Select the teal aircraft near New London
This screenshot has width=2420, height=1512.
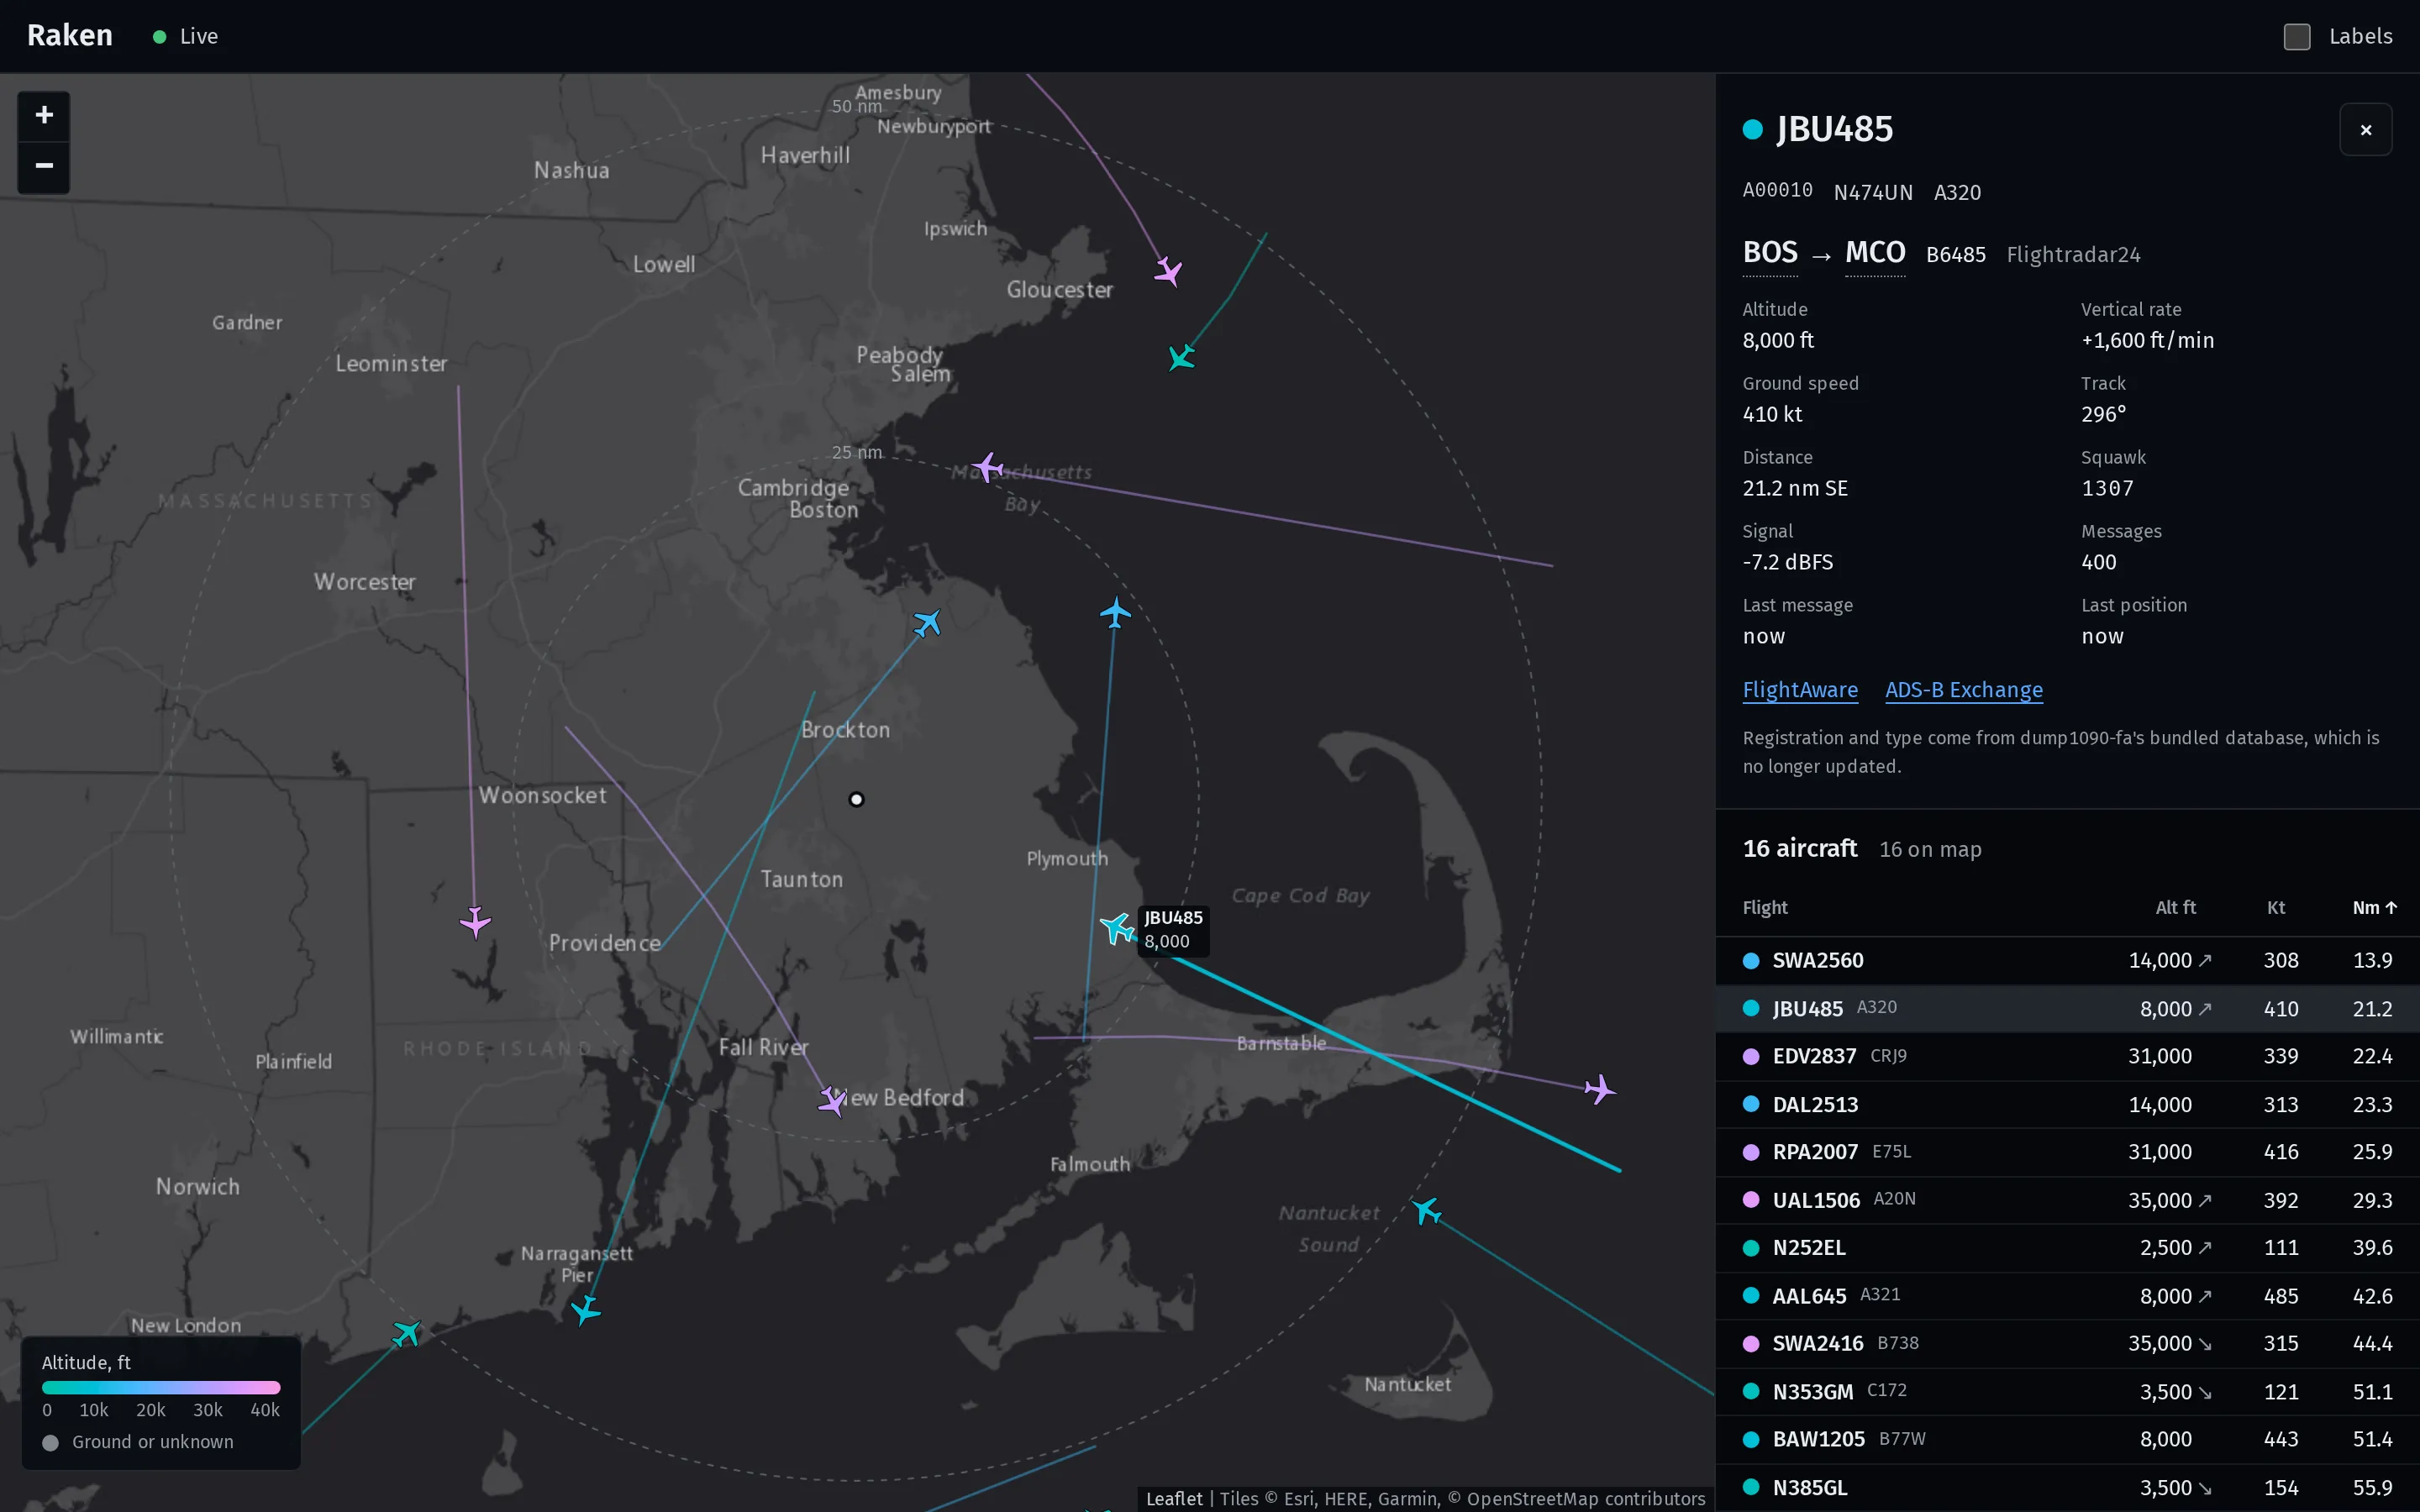[x=406, y=1333]
